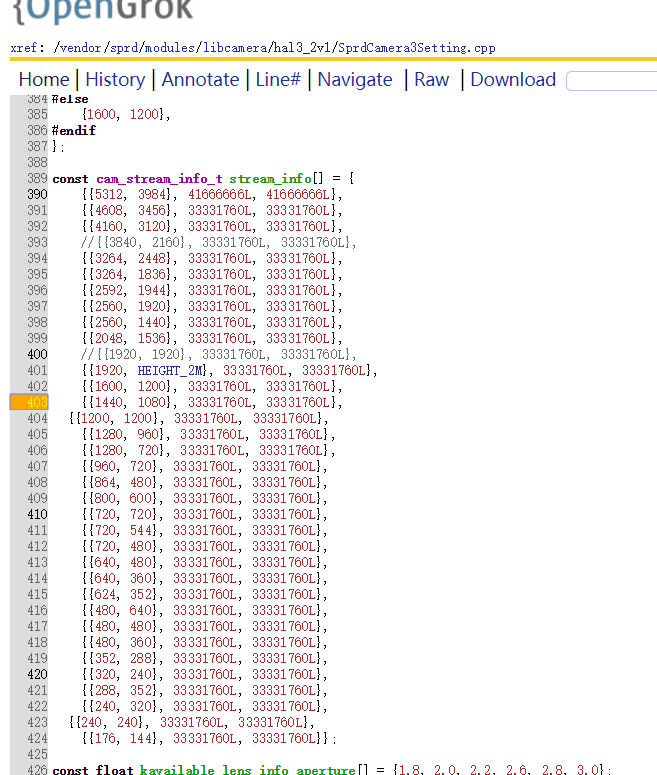Open the vendor path segment

click(x=80, y=48)
